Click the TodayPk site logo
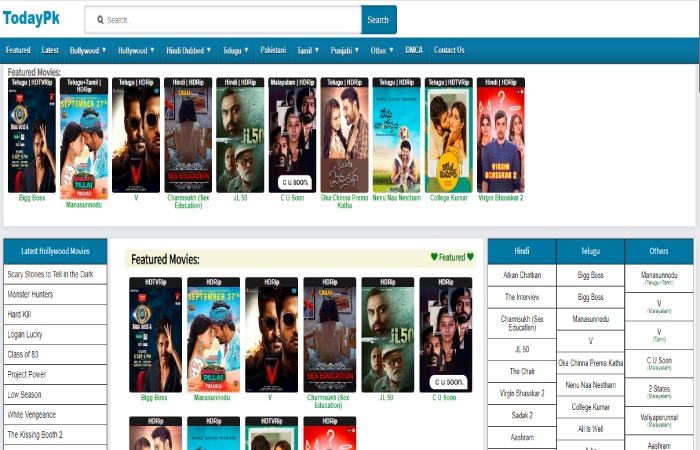The width and height of the screenshot is (700, 450). tap(31, 18)
